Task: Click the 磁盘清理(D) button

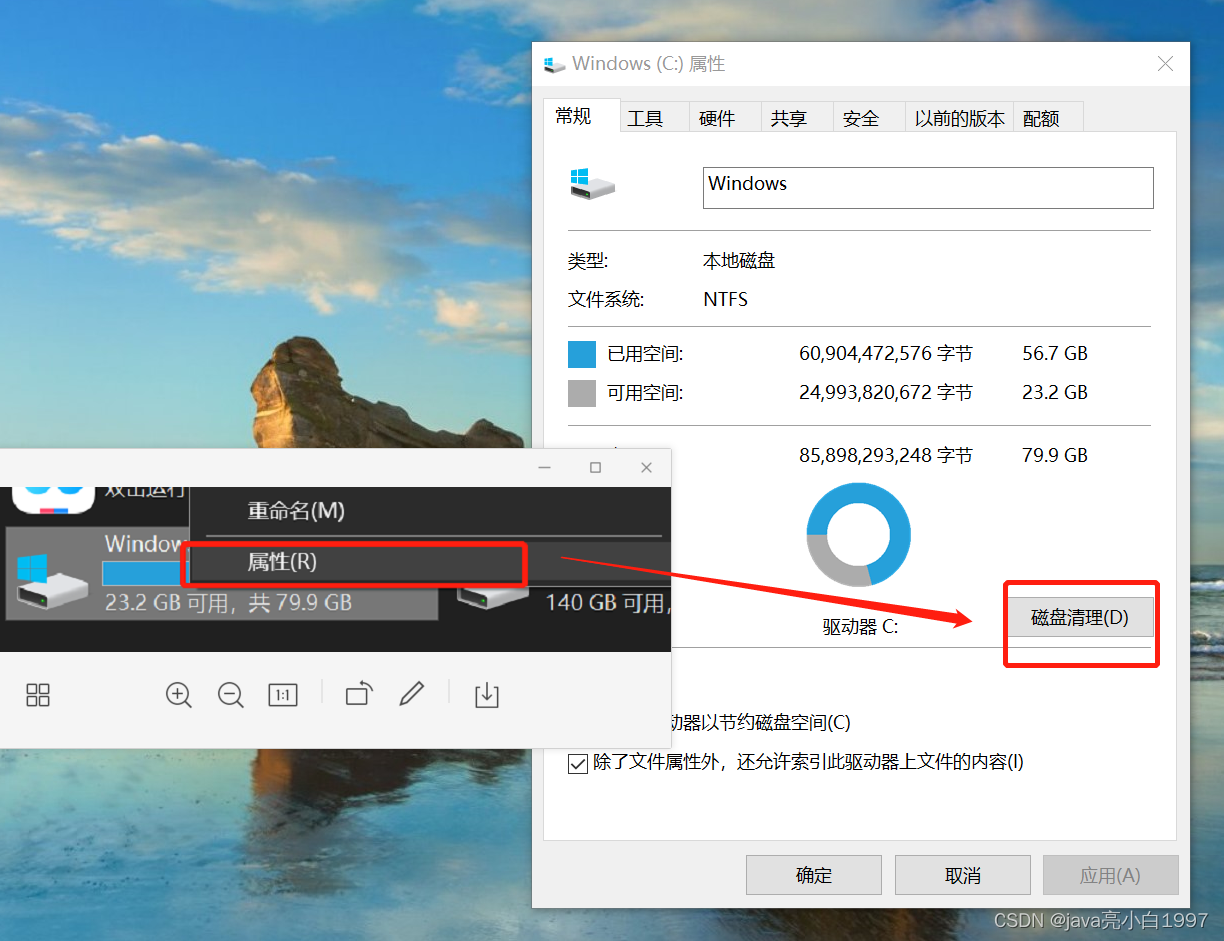Action: pos(1079,617)
